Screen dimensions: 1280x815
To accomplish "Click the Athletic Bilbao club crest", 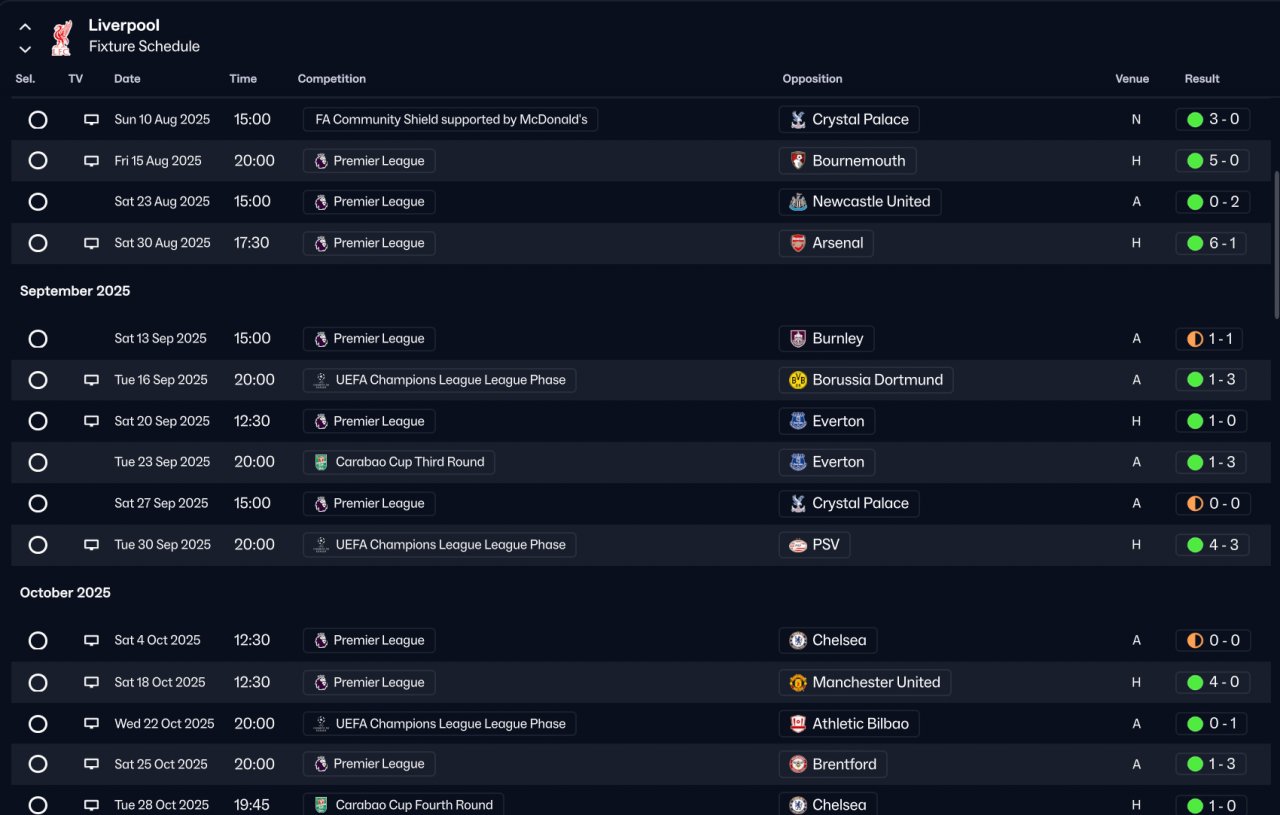I will 798,724.
